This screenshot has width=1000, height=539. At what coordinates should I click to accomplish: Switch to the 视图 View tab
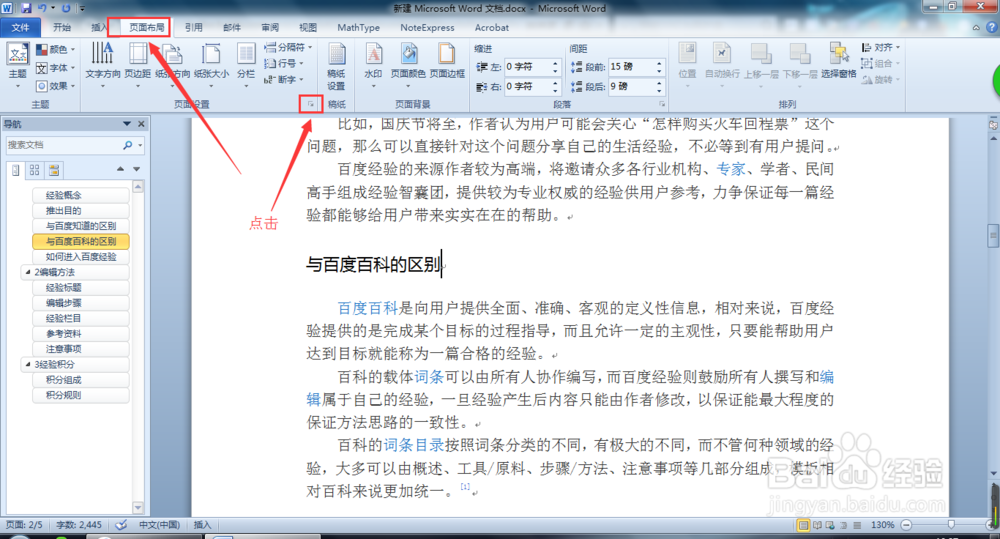[x=308, y=27]
